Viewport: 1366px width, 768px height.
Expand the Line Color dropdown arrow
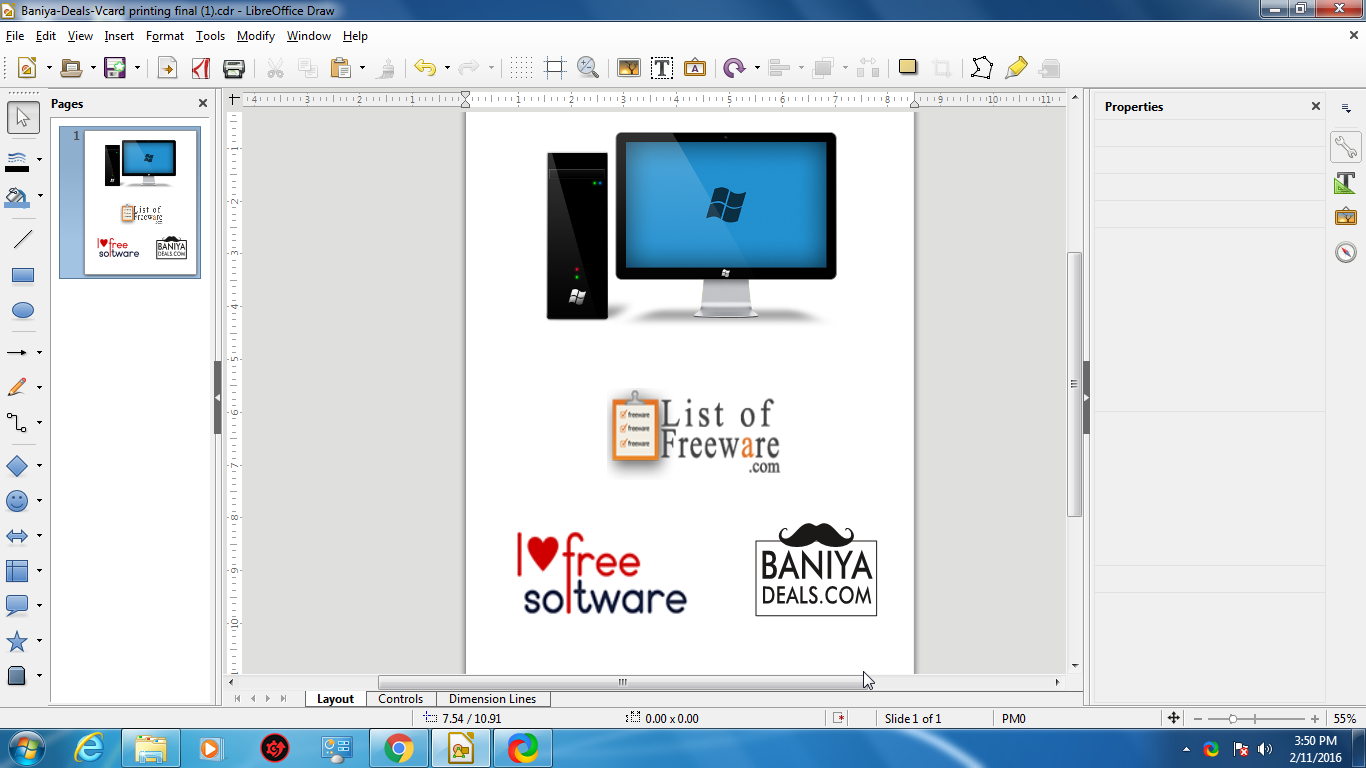pos(39,160)
